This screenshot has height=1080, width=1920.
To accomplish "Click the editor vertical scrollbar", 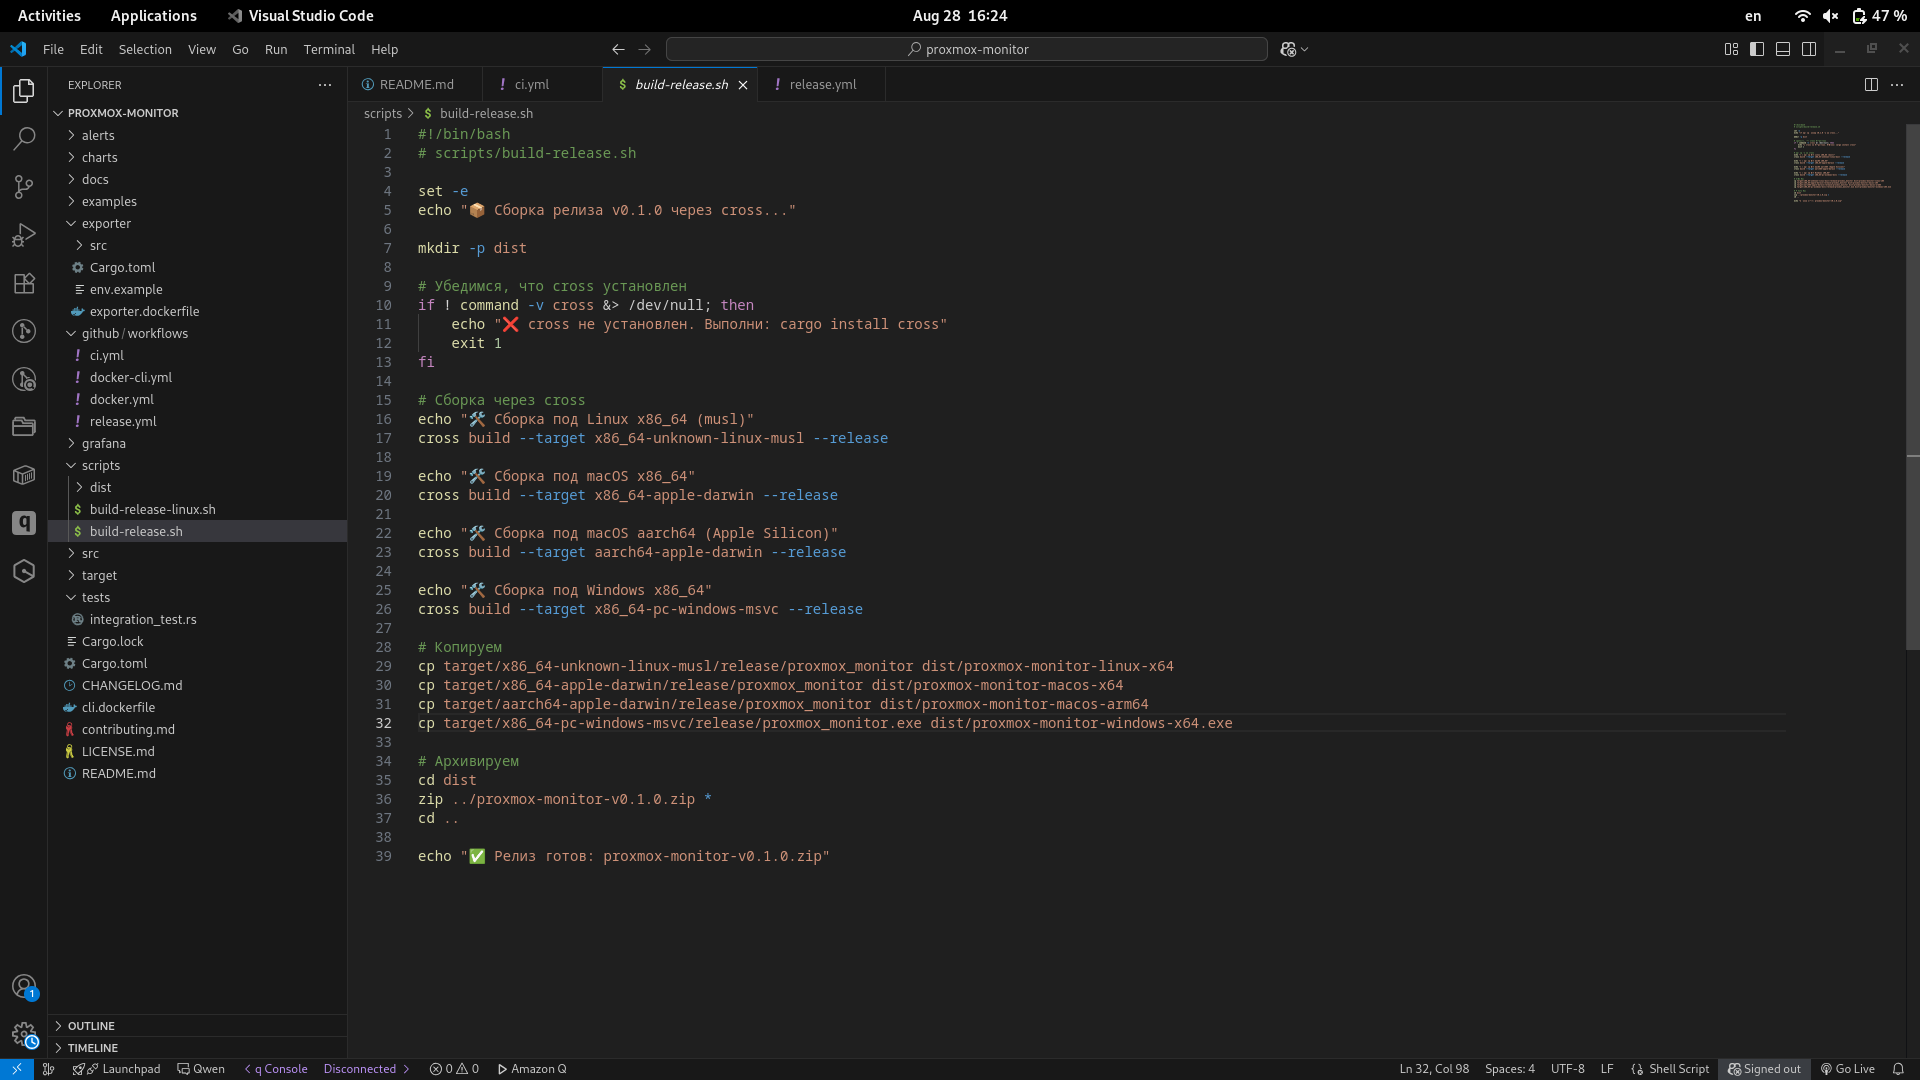I will (x=1912, y=387).
